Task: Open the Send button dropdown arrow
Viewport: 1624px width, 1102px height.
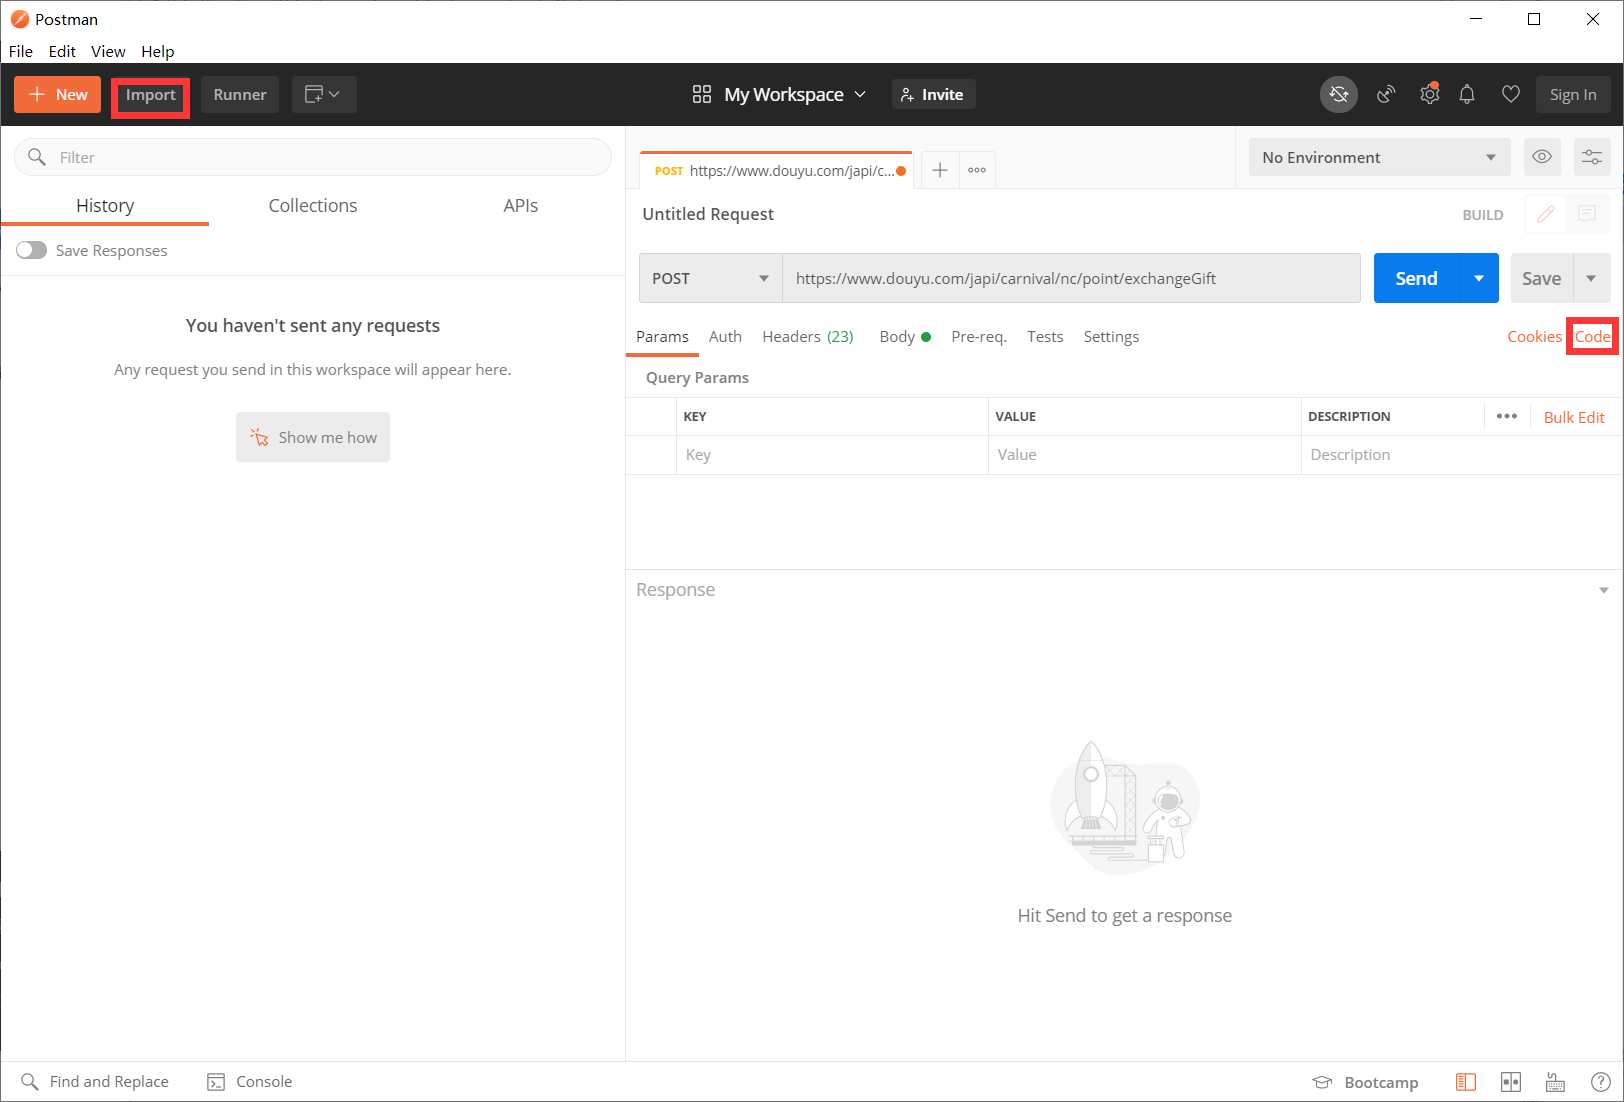Action: 1479,278
